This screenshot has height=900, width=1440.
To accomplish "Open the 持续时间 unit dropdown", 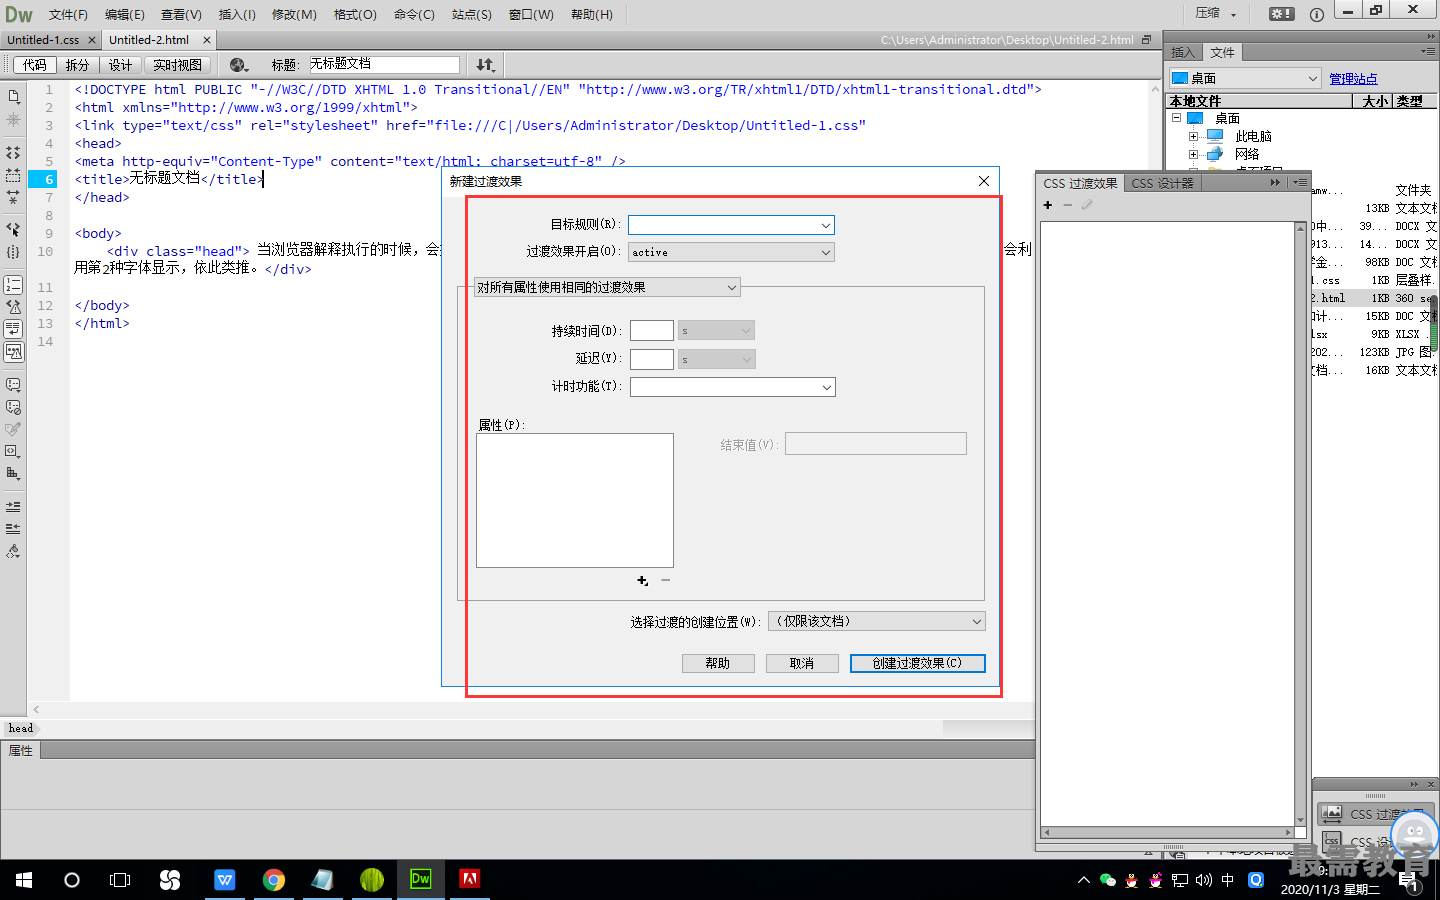I will (x=717, y=331).
